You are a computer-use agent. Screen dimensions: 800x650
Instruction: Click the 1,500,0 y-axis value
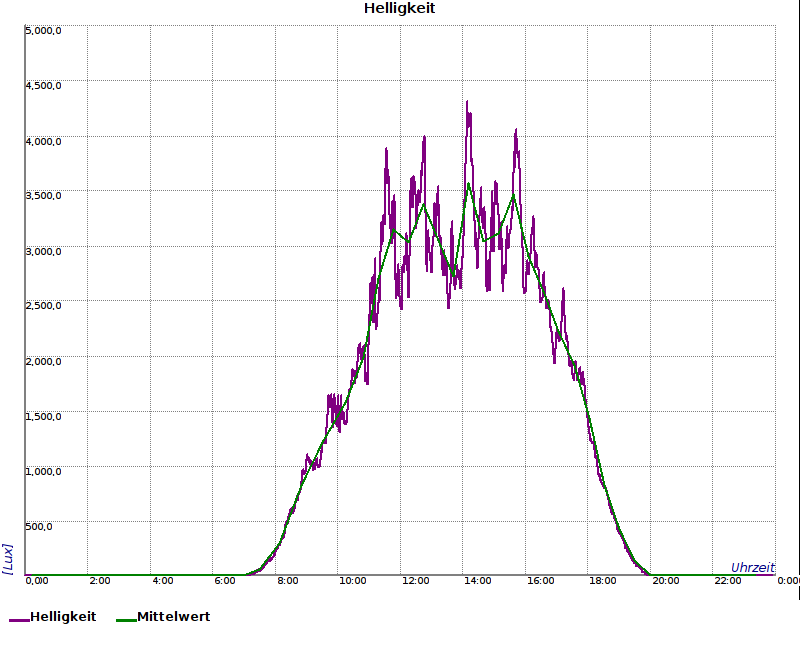pyautogui.click(x=43, y=416)
